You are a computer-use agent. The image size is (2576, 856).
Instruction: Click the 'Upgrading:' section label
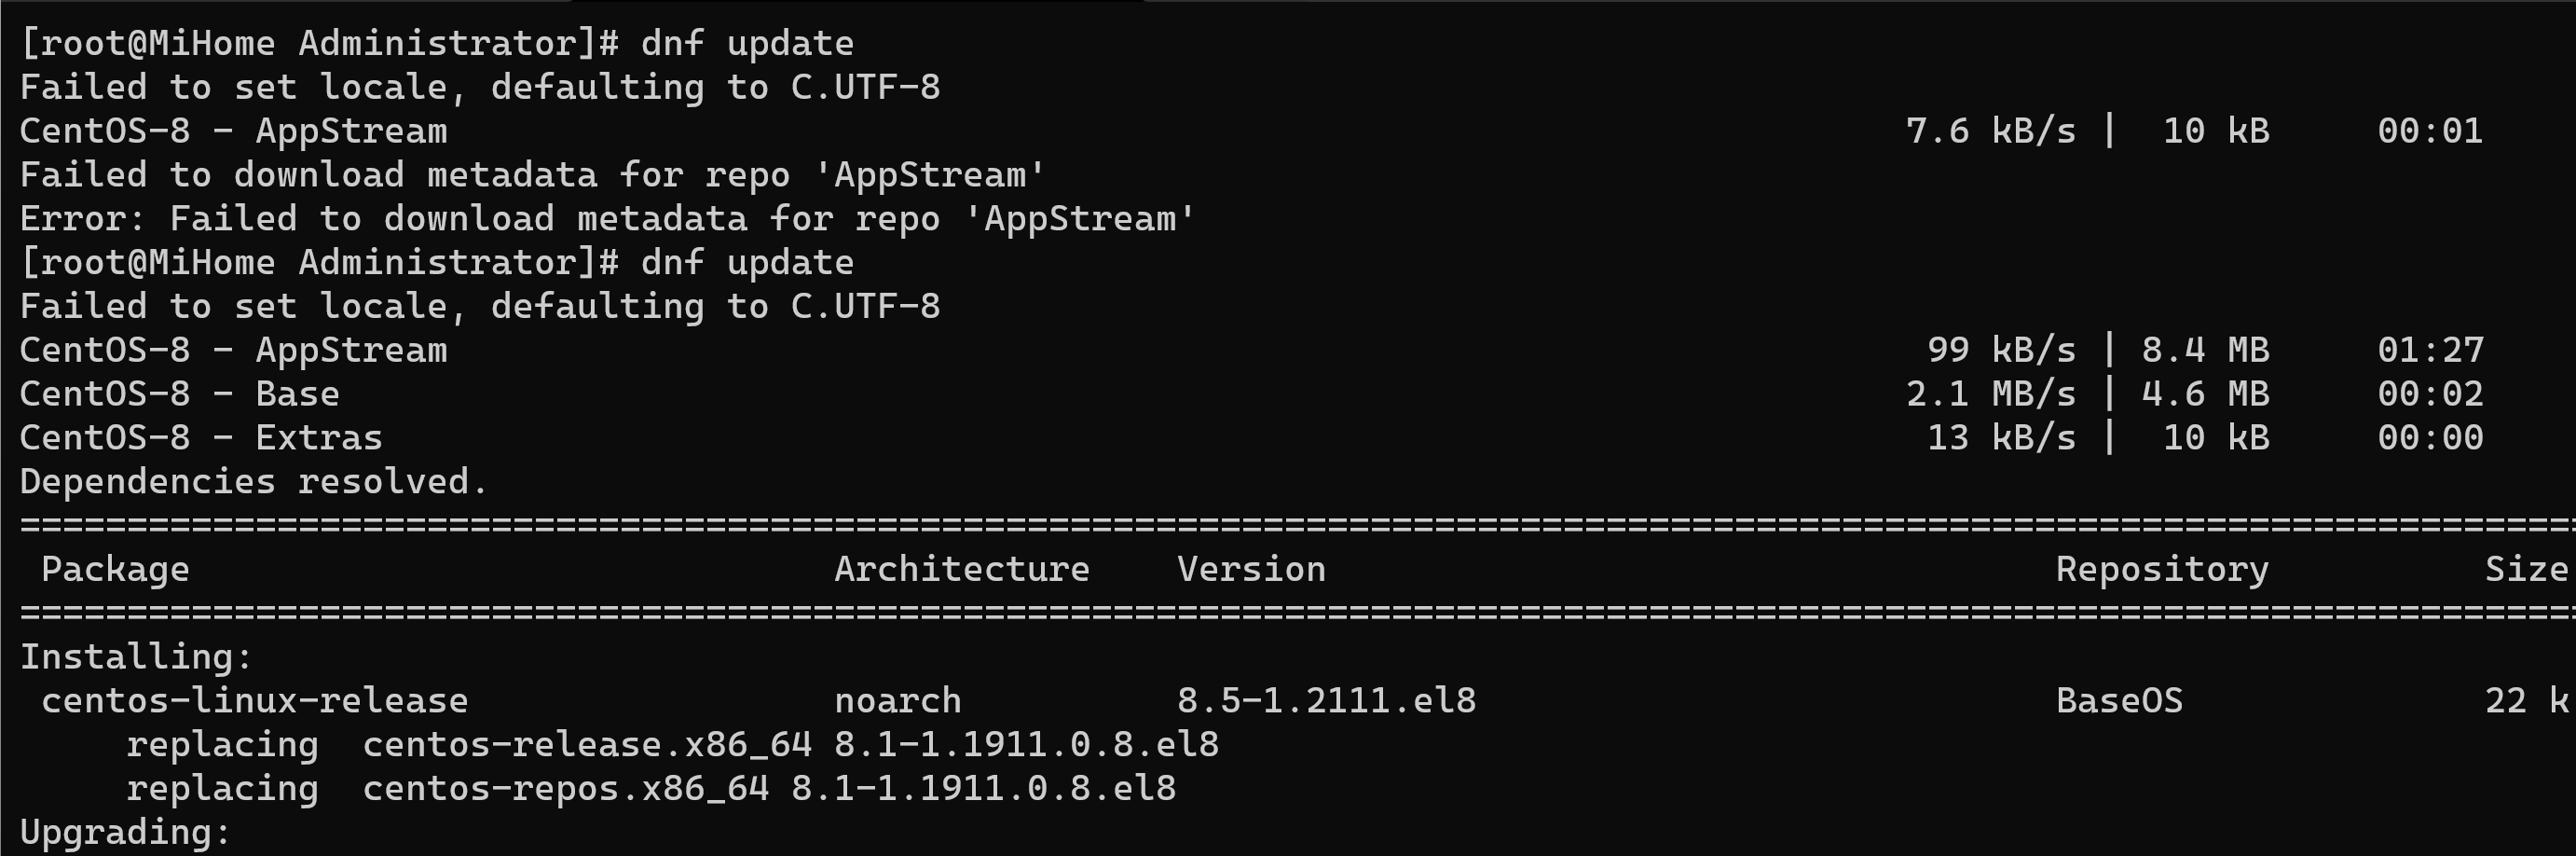125,832
